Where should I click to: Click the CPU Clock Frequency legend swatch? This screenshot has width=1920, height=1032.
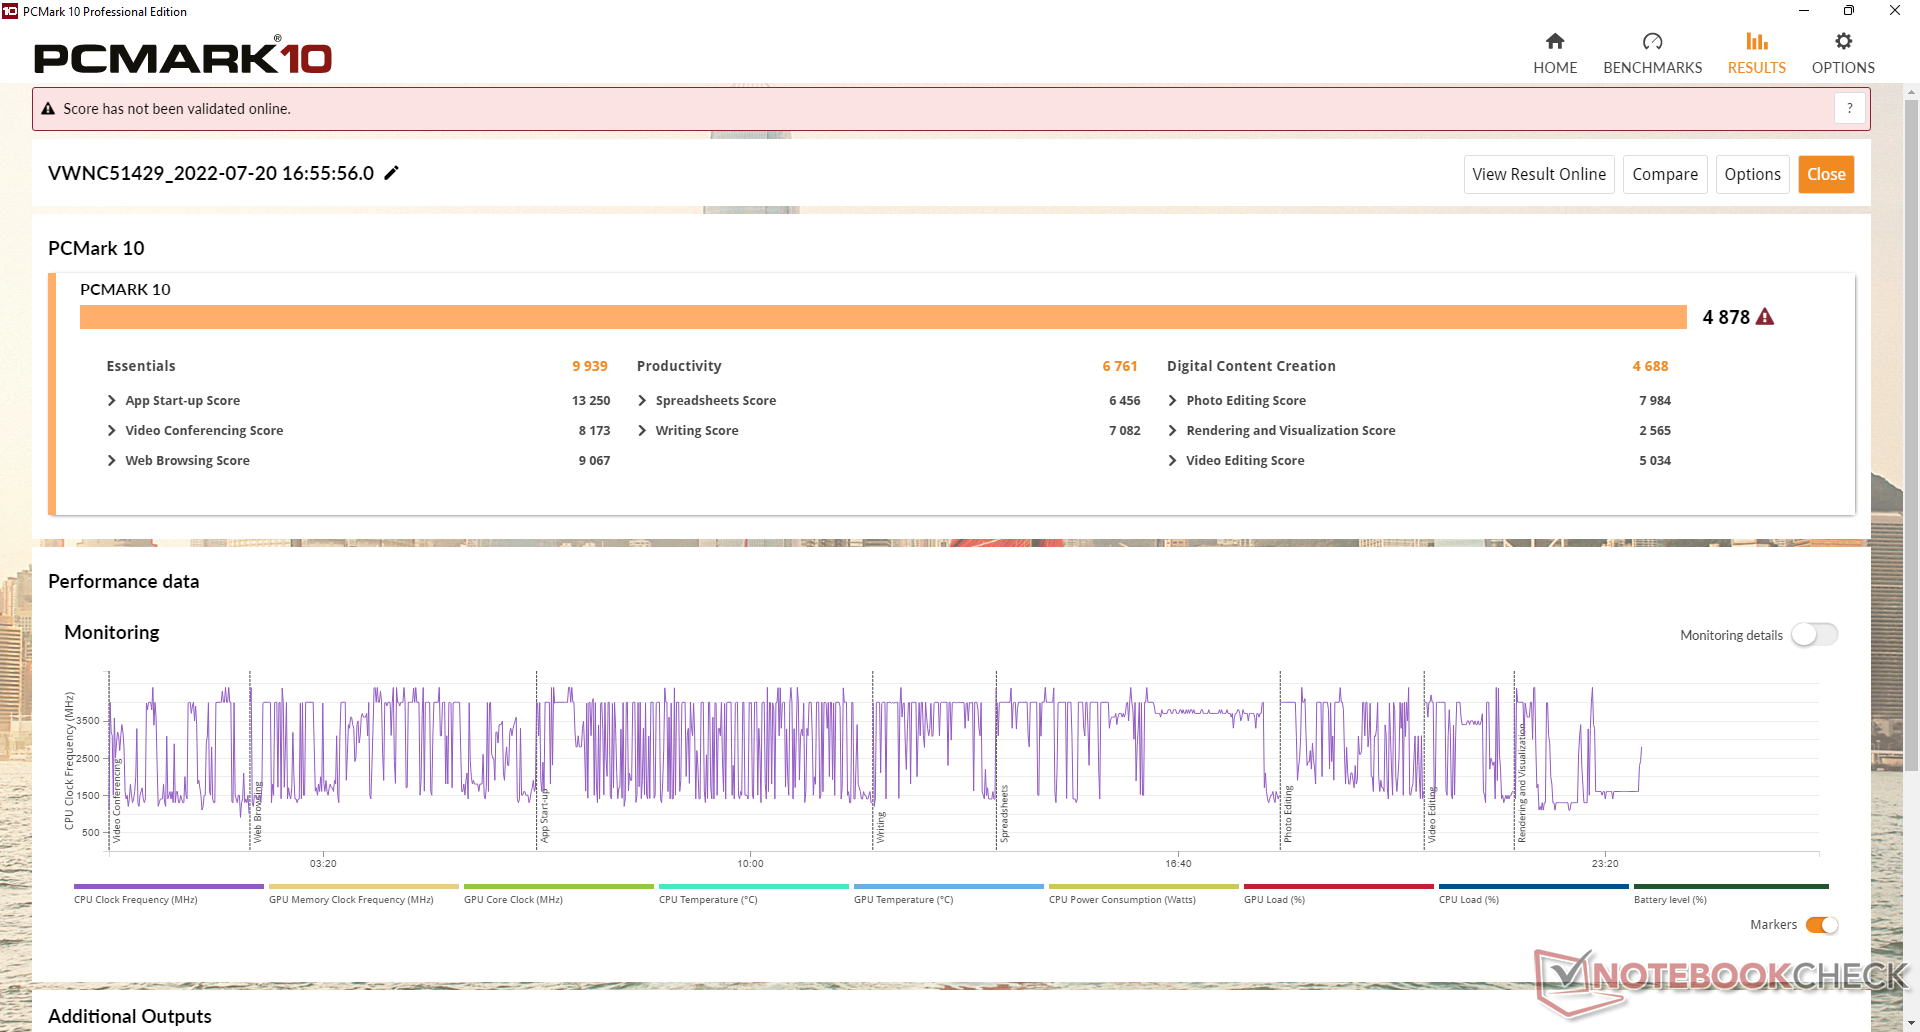(168, 886)
